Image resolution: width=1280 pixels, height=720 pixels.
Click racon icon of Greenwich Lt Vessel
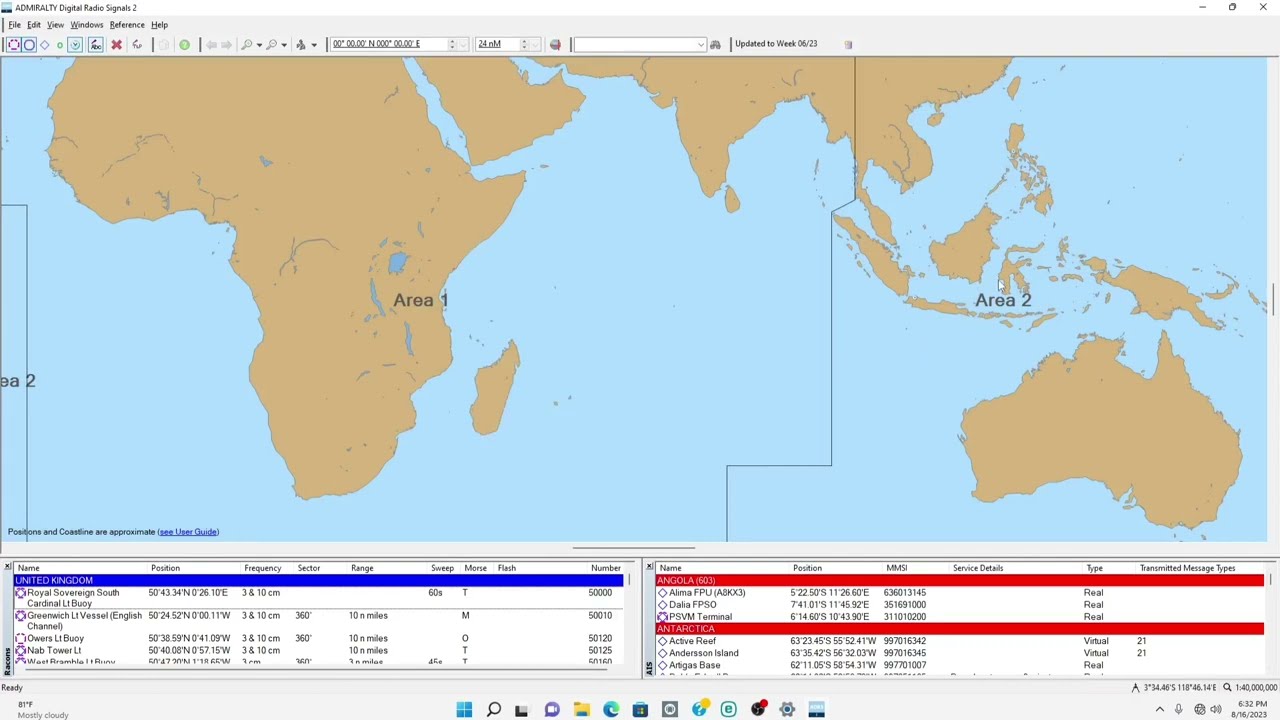20,616
